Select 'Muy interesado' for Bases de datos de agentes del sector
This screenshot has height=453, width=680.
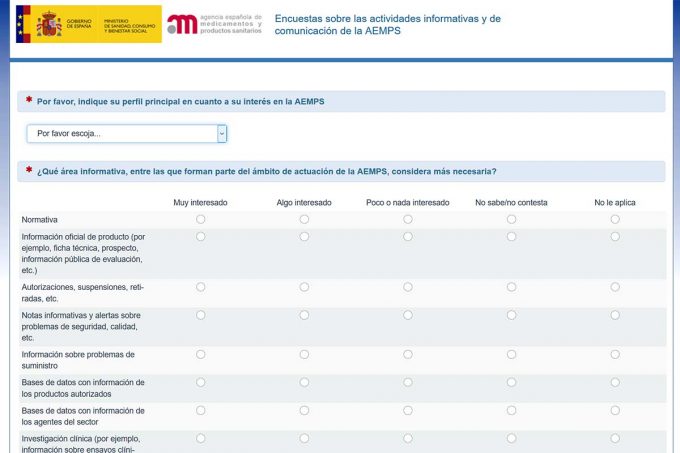click(x=201, y=410)
